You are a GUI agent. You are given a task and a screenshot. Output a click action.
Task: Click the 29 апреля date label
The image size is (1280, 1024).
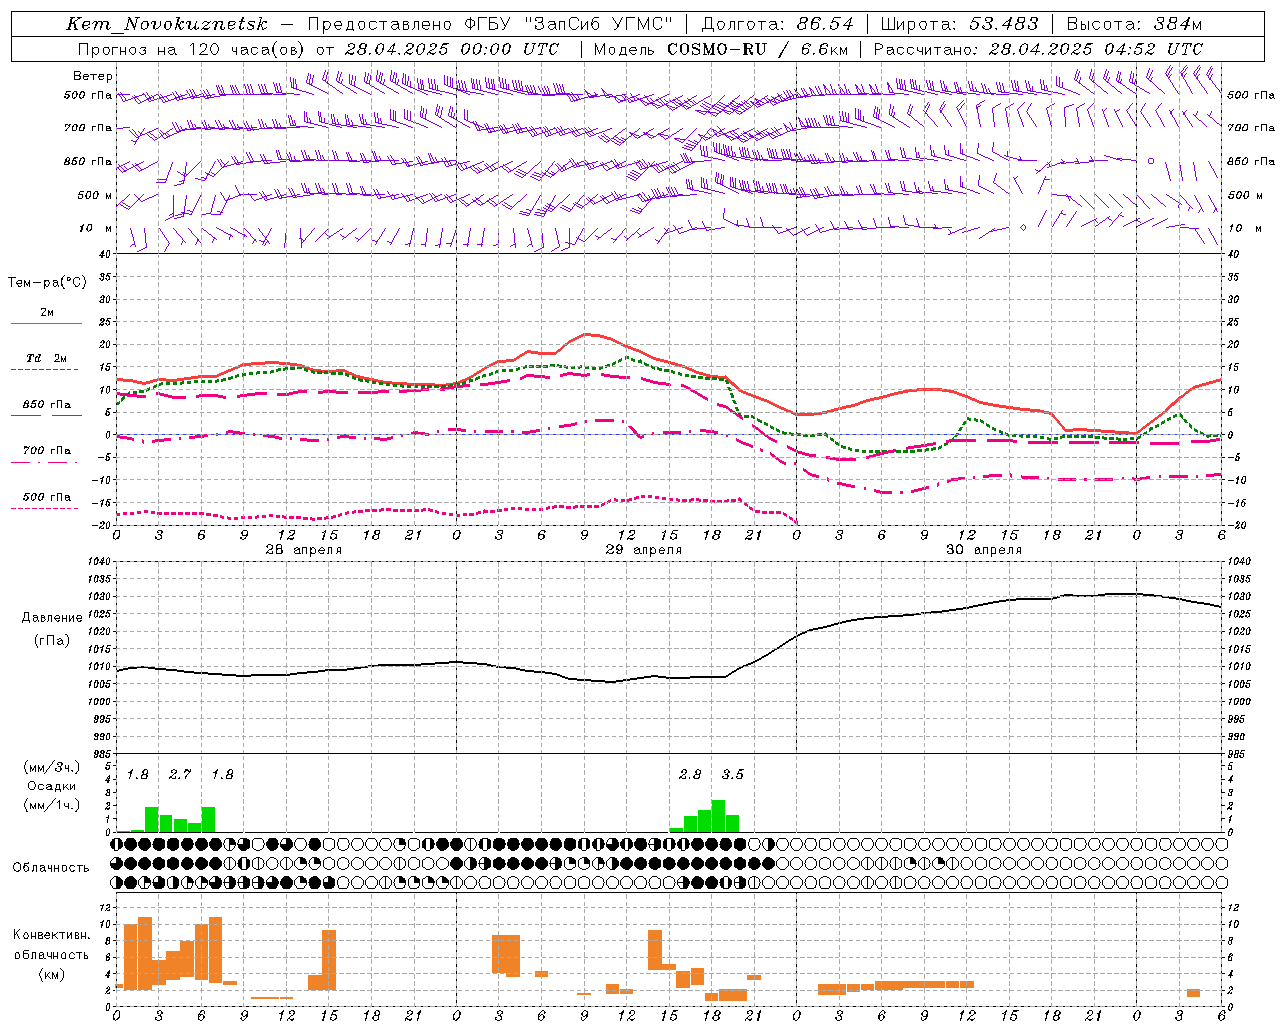tap(643, 550)
